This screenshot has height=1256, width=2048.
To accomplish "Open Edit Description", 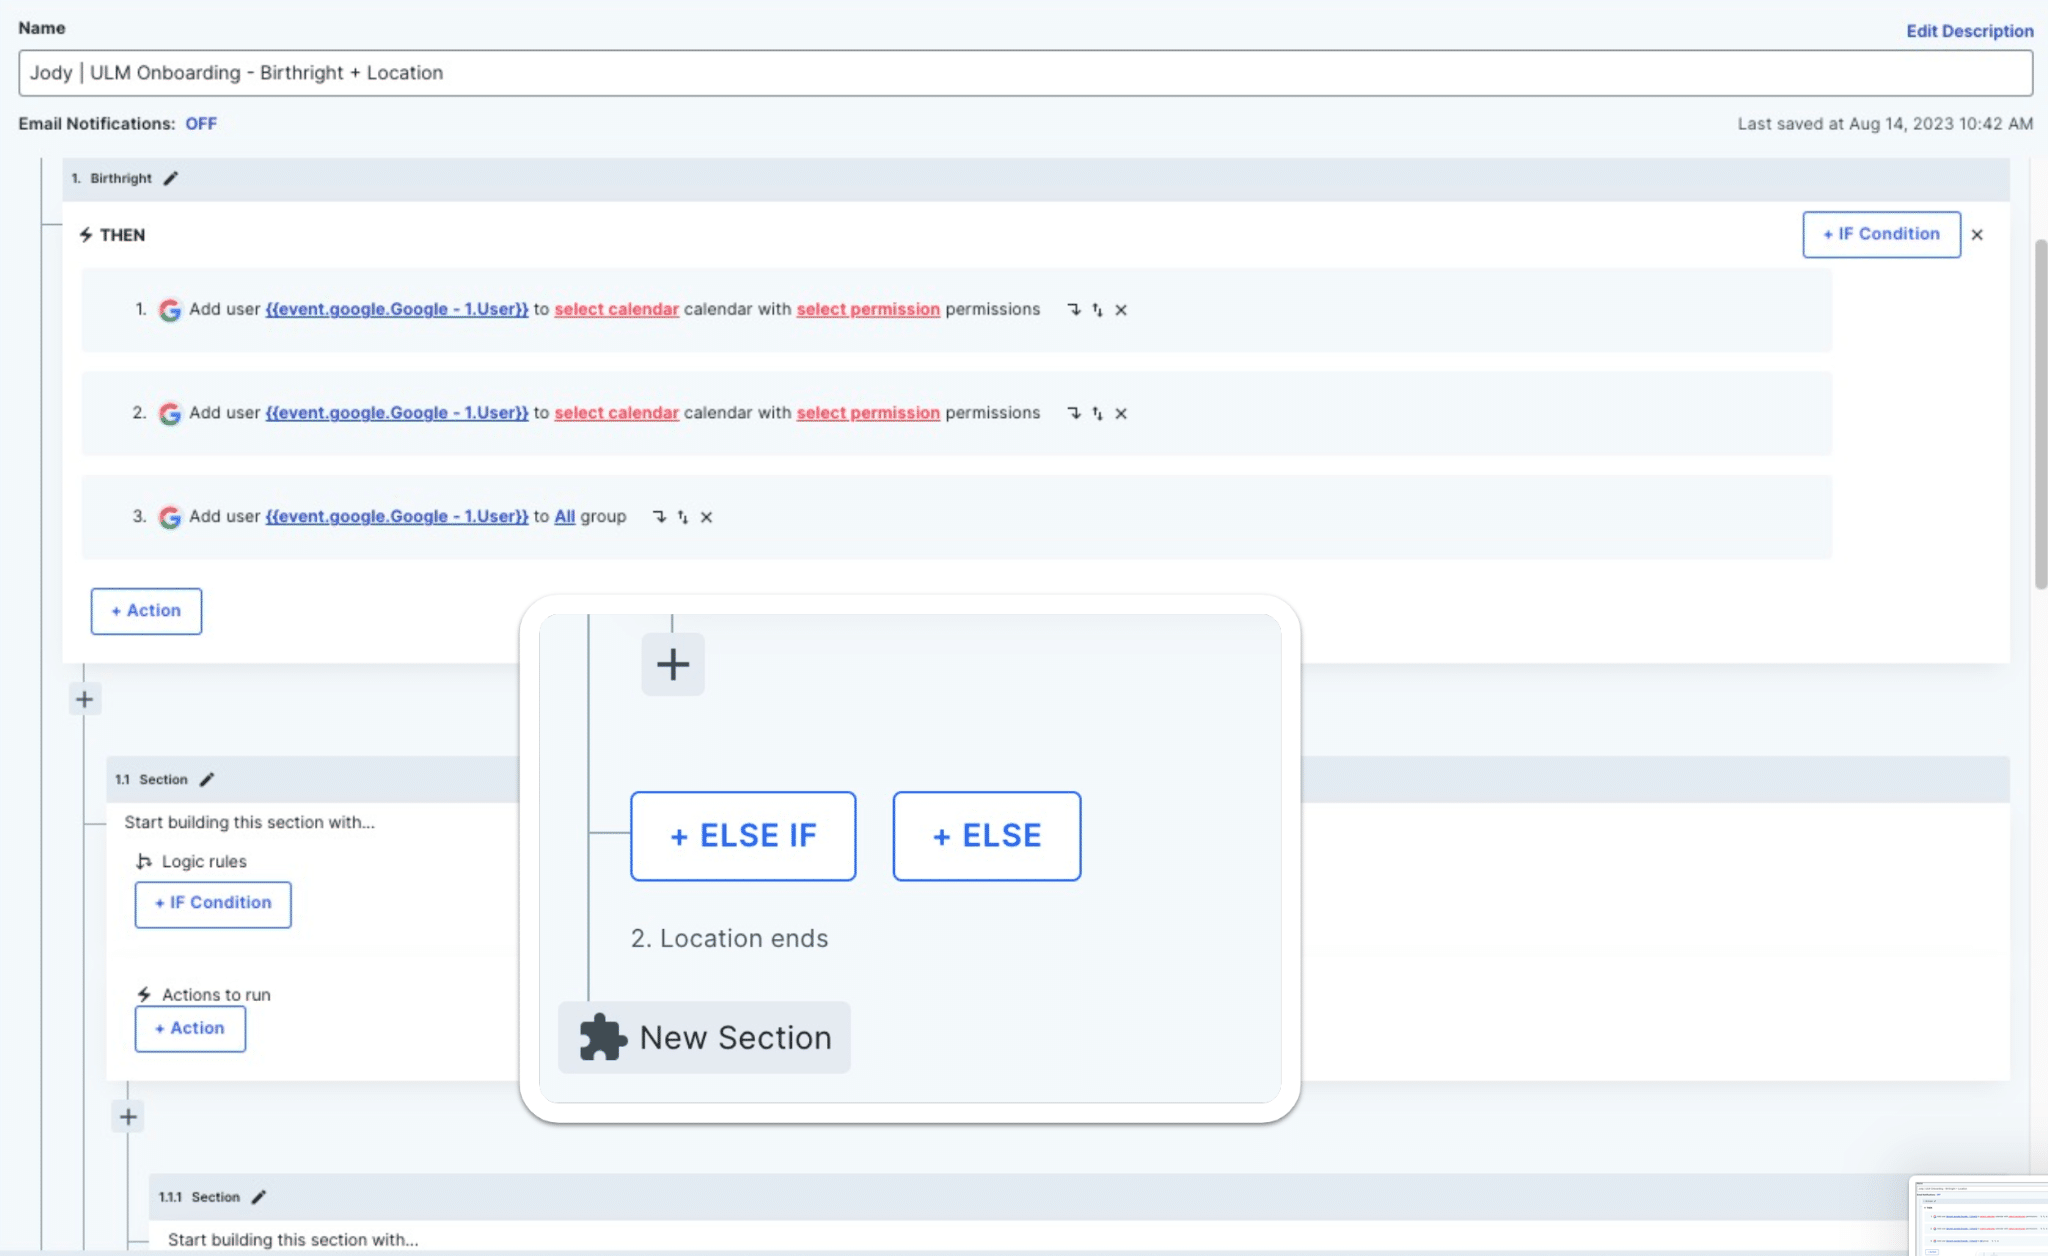I will tap(1968, 30).
